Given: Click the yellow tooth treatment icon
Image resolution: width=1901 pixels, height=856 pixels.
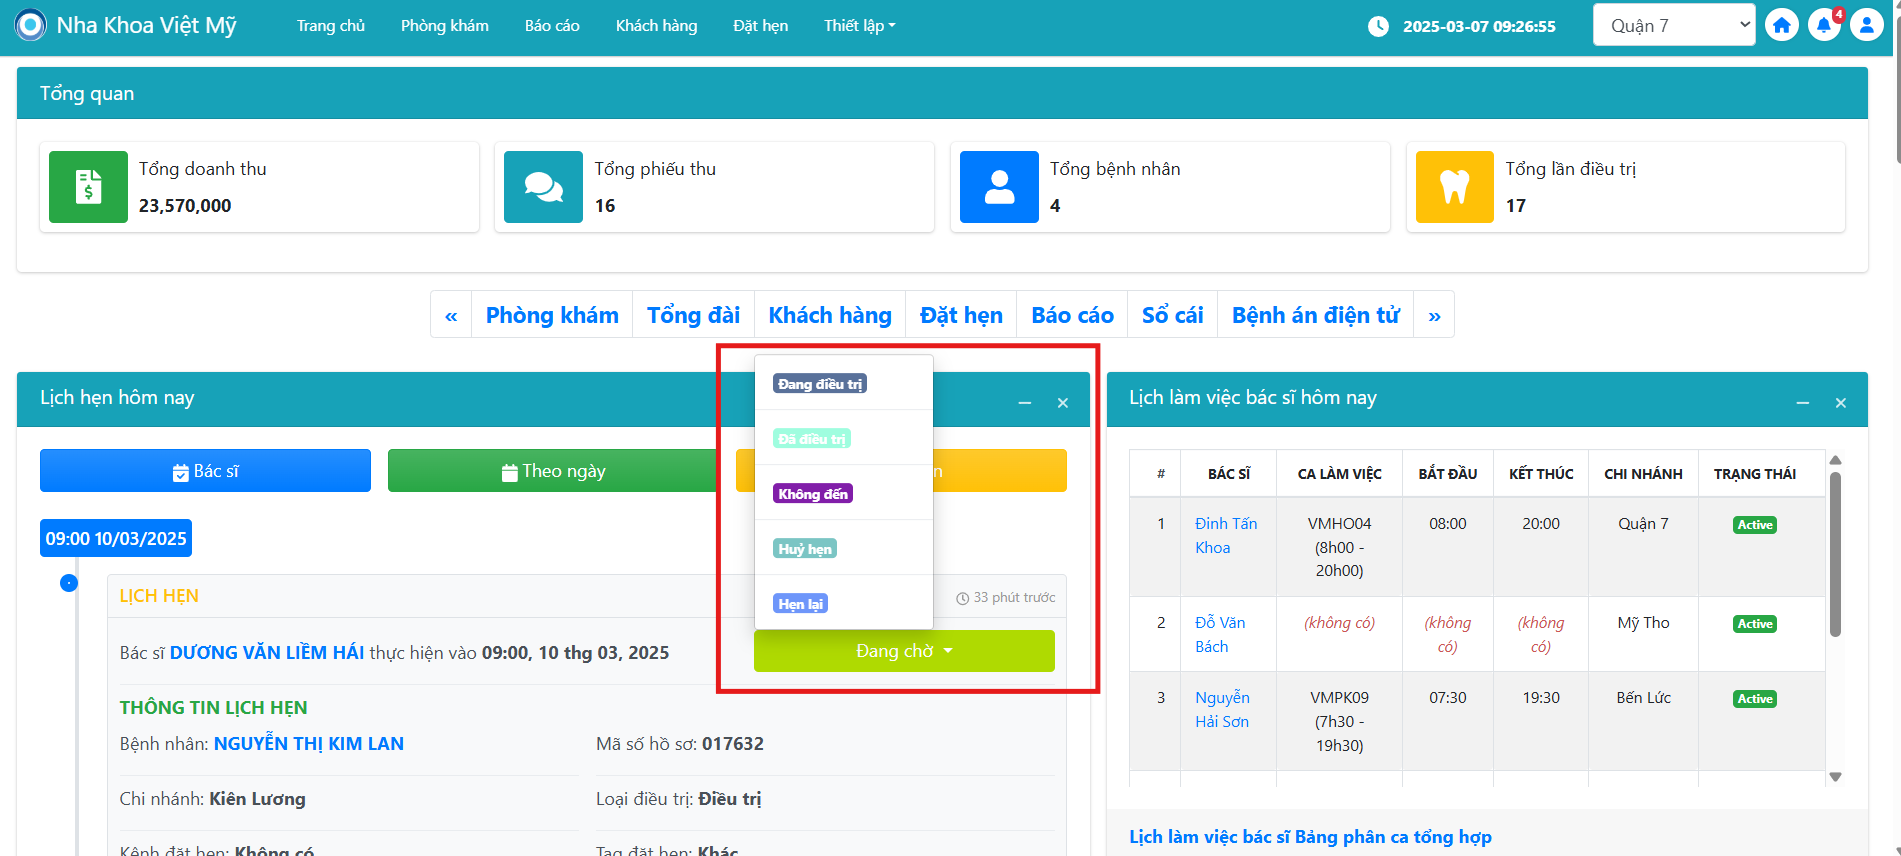Looking at the screenshot, I should click(x=1454, y=187).
